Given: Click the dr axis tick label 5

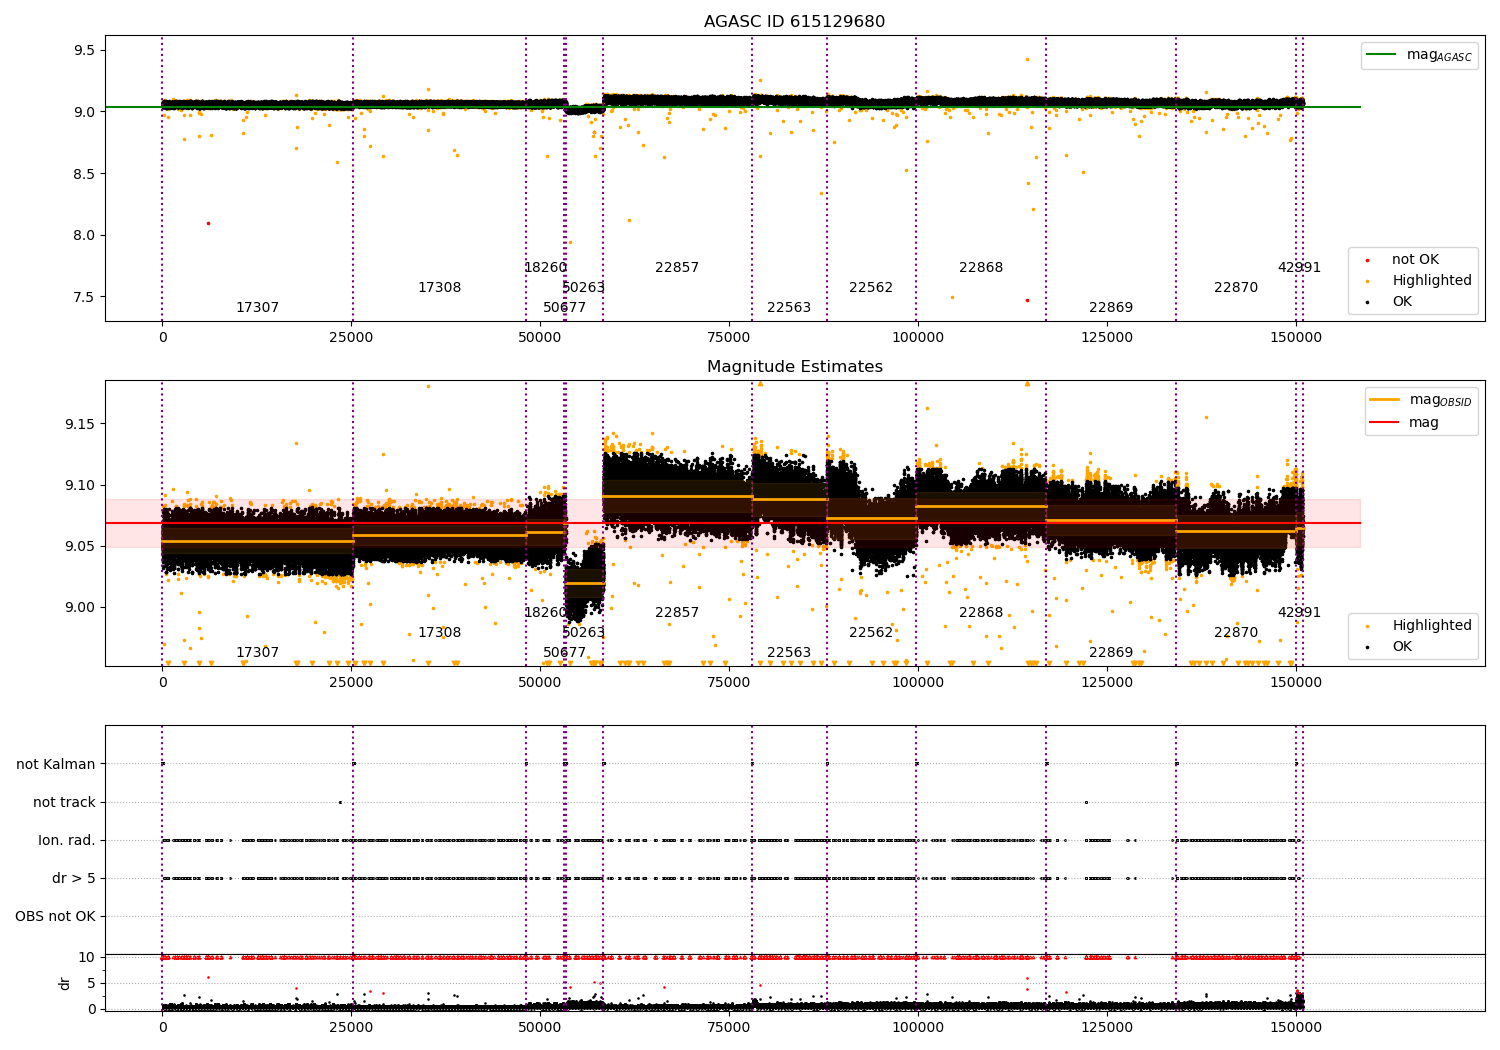Looking at the screenshot, I should (x=91, y=984).
